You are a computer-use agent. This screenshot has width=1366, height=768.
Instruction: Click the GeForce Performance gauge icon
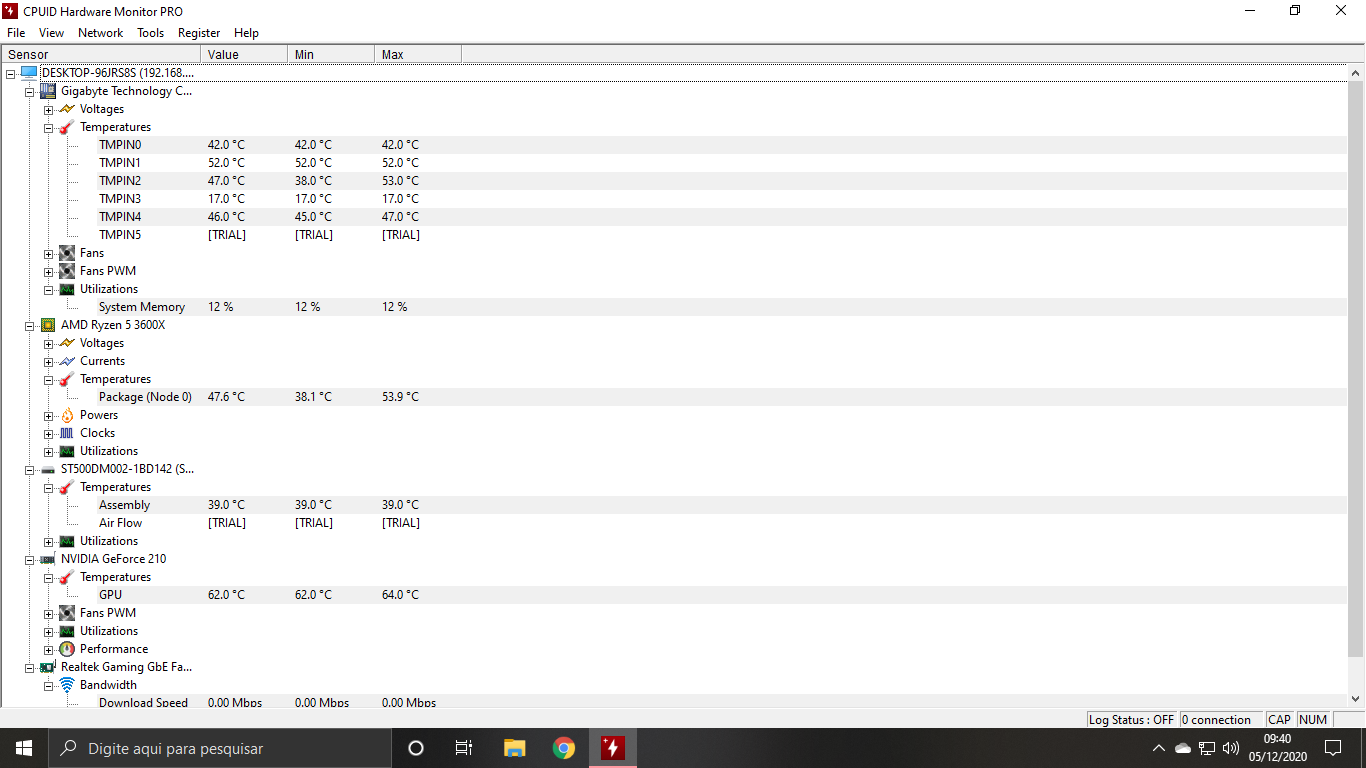(67, 649)
